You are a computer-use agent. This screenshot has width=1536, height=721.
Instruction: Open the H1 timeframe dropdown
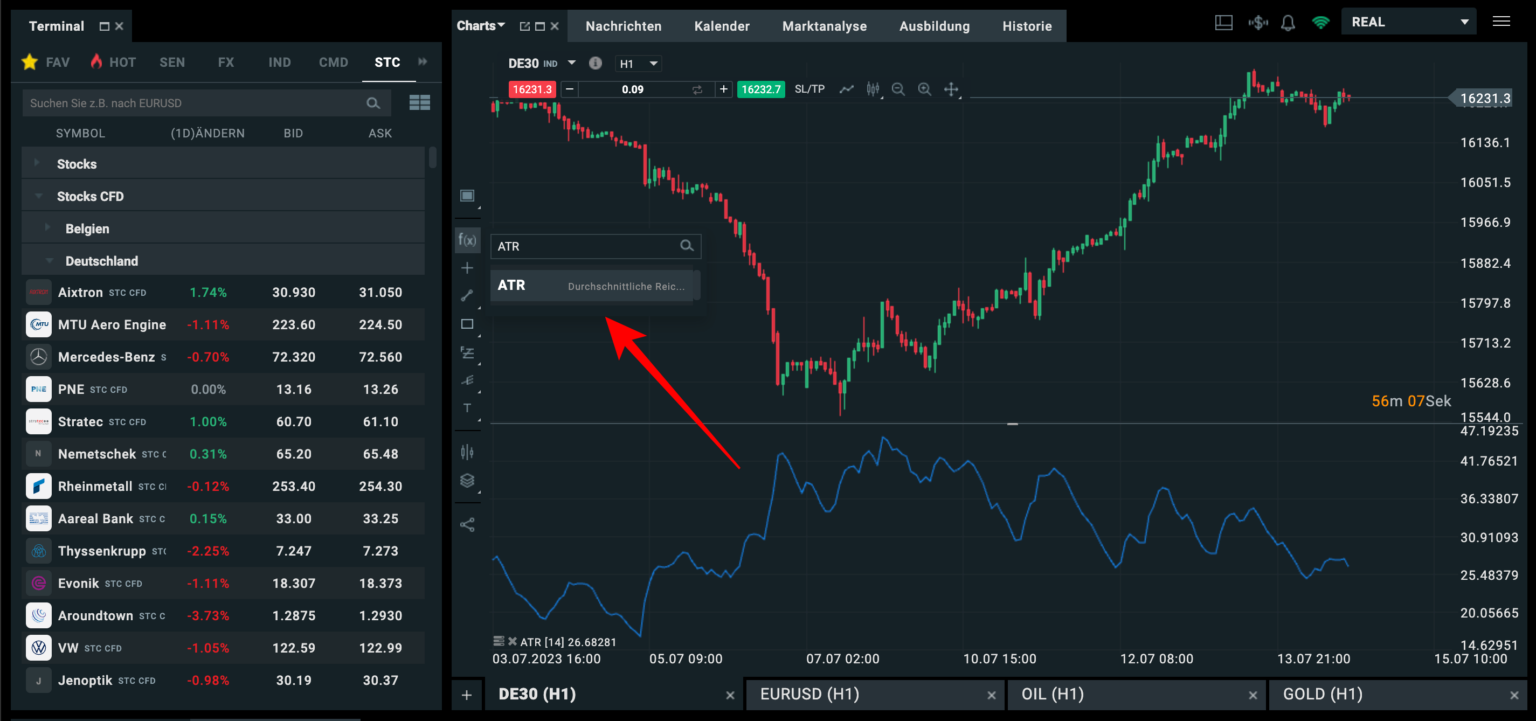pos(638,64)
